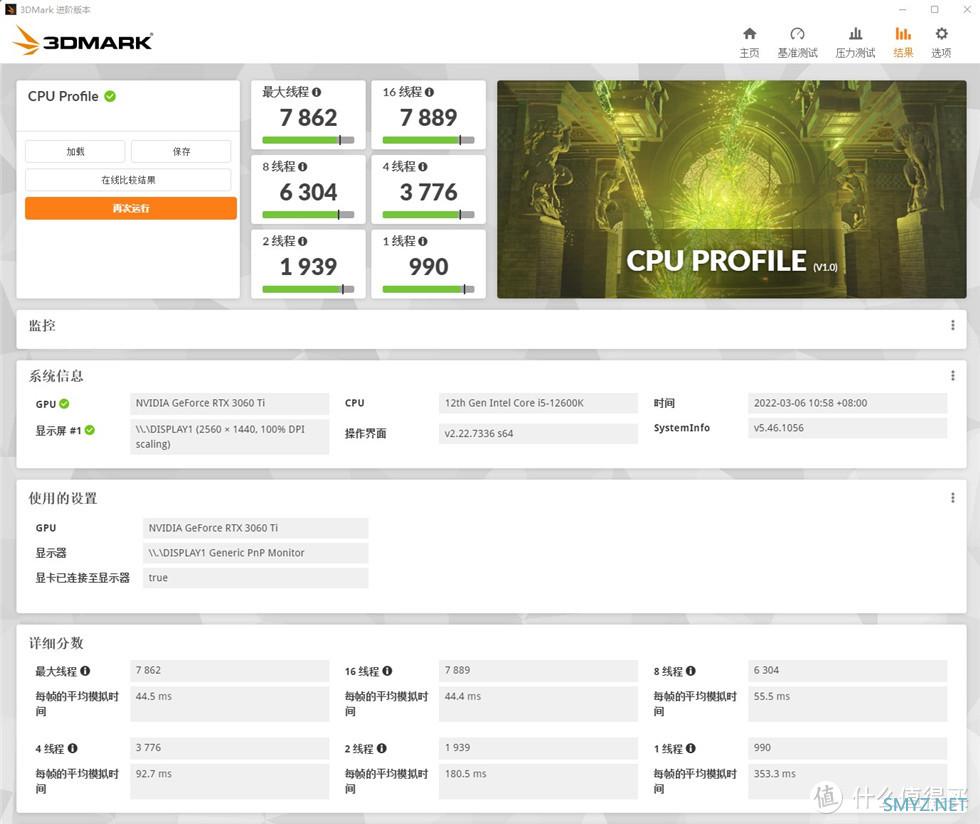Click the 显示器 value "Generic PnP Monitor"
Image resolution: width=980 pixels, height=824 pixels.
pos(256,553)
